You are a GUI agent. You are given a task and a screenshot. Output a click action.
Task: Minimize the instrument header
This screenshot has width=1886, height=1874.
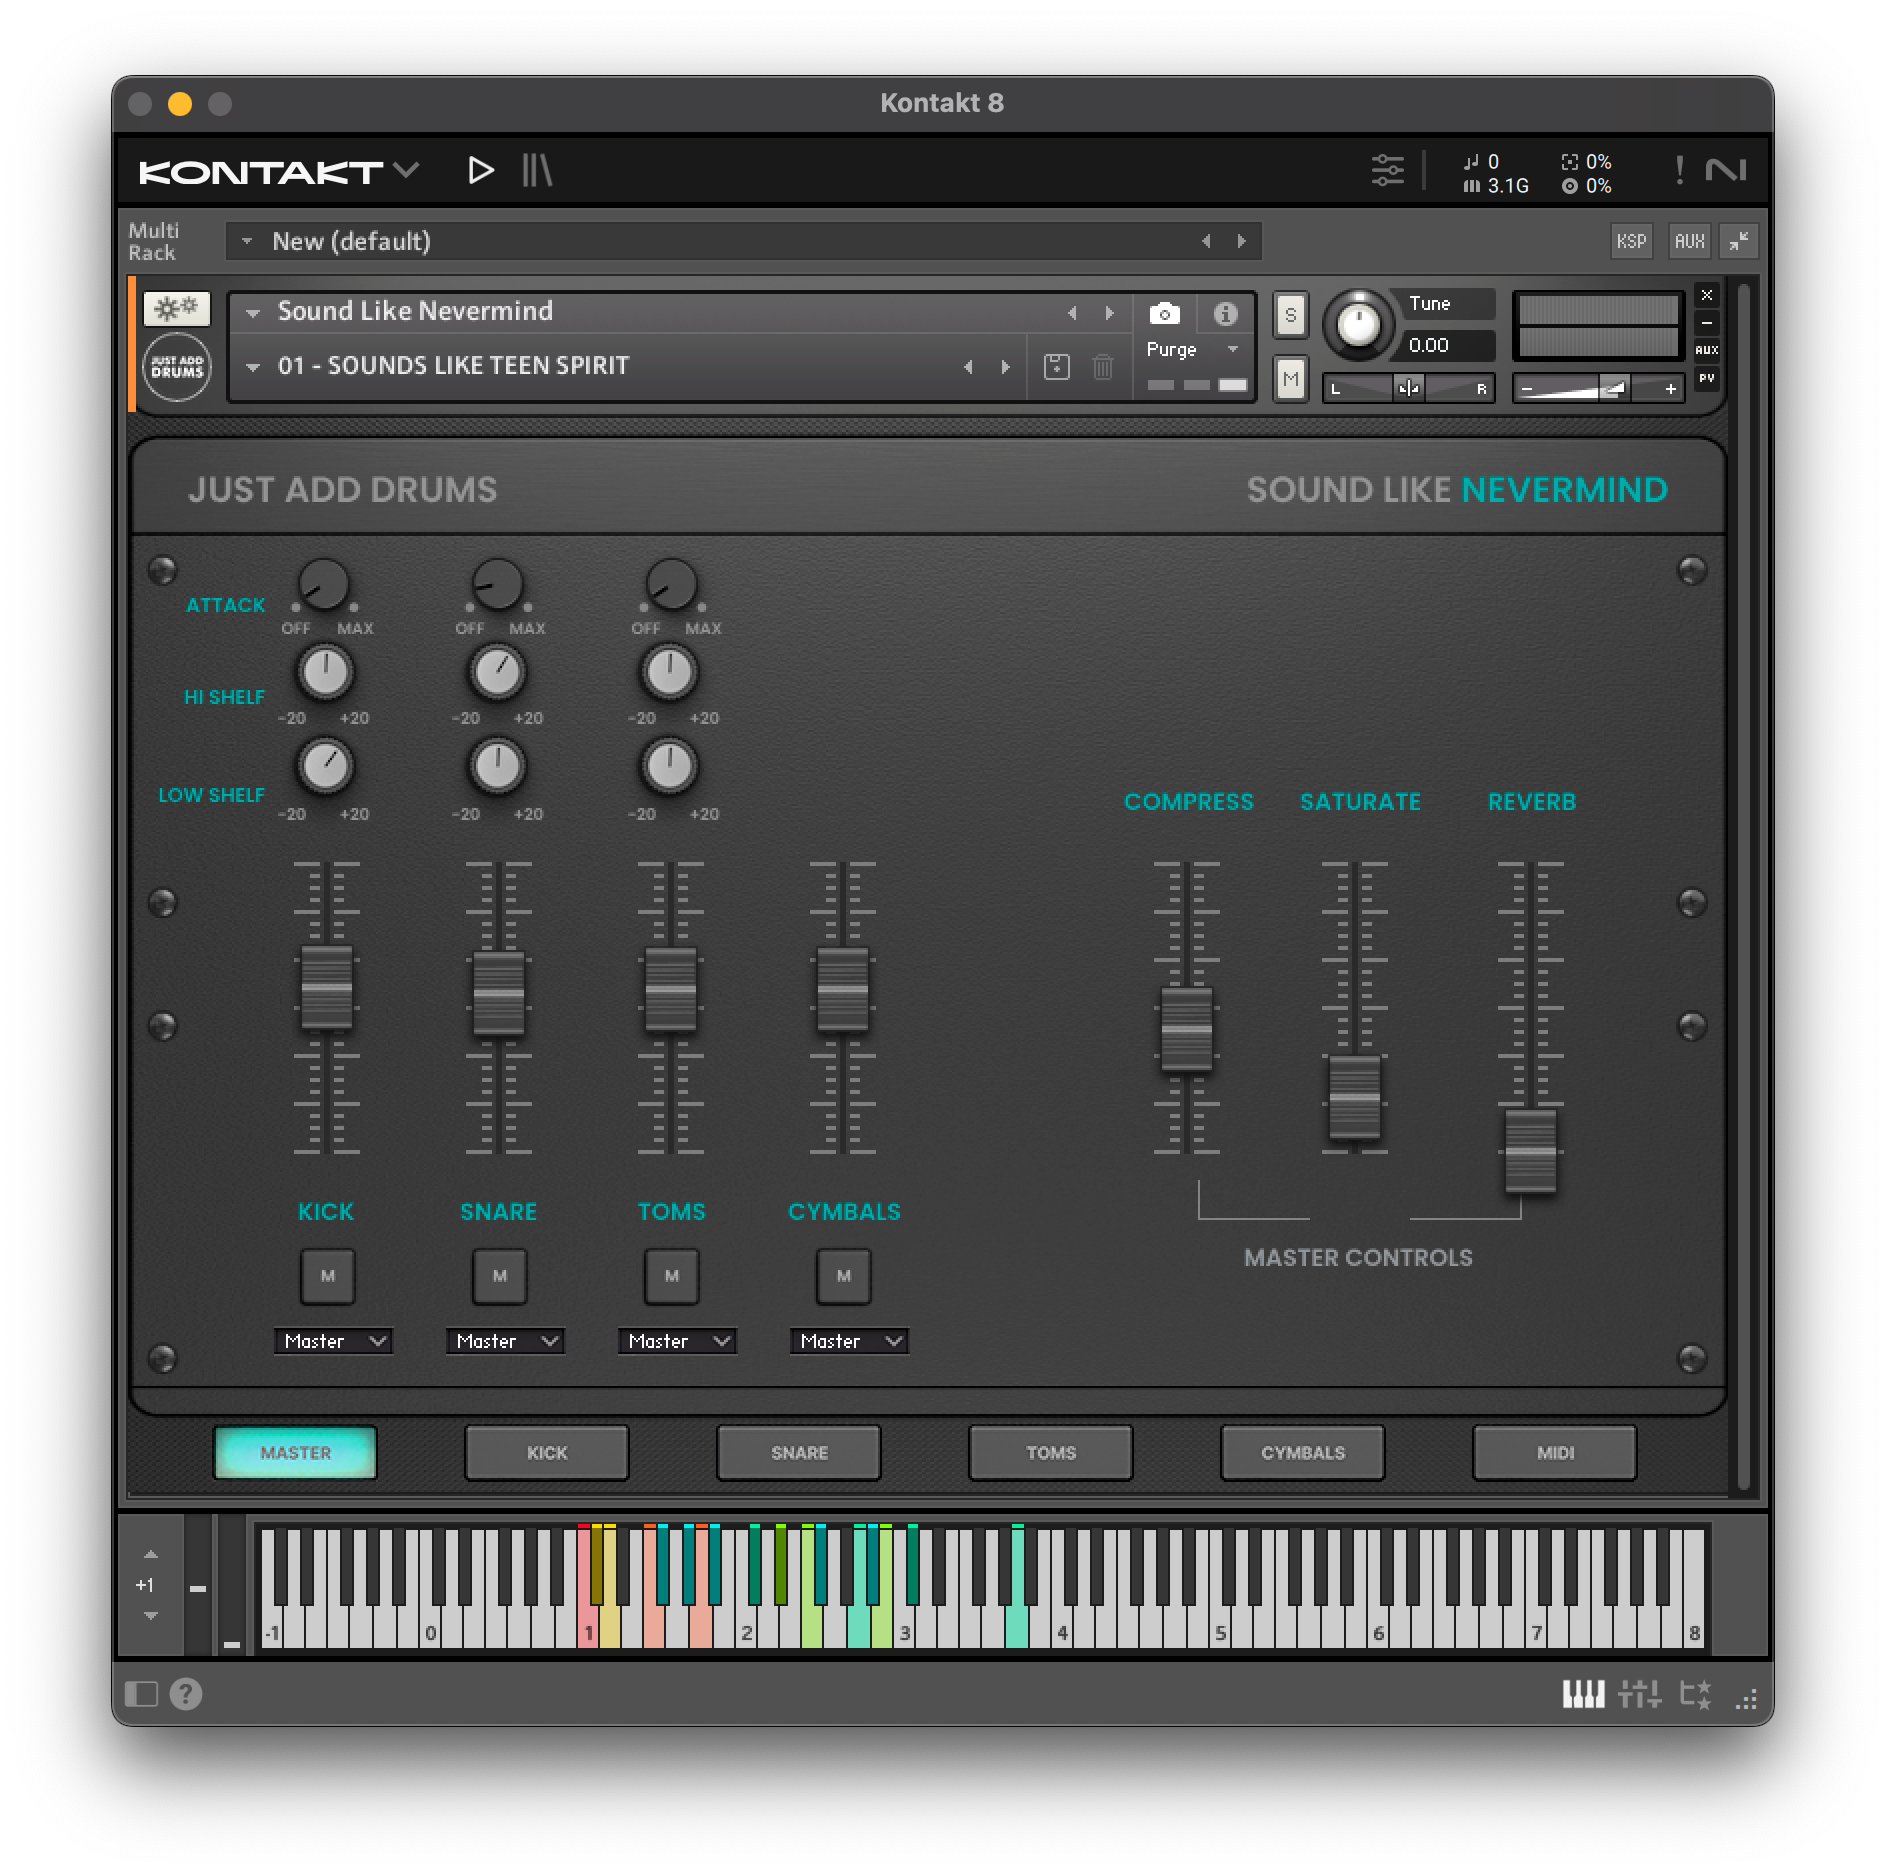tap(1707, 323)
